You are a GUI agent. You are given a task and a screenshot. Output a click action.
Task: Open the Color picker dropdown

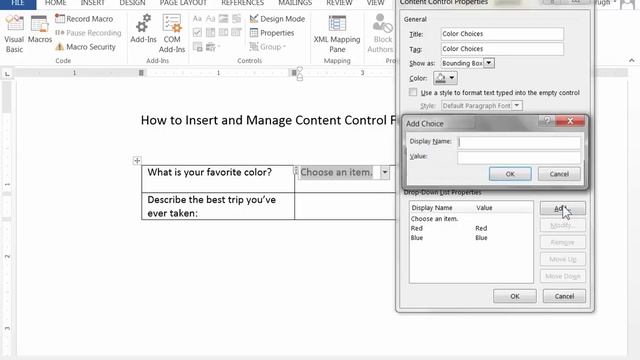(x=445, y=78)
